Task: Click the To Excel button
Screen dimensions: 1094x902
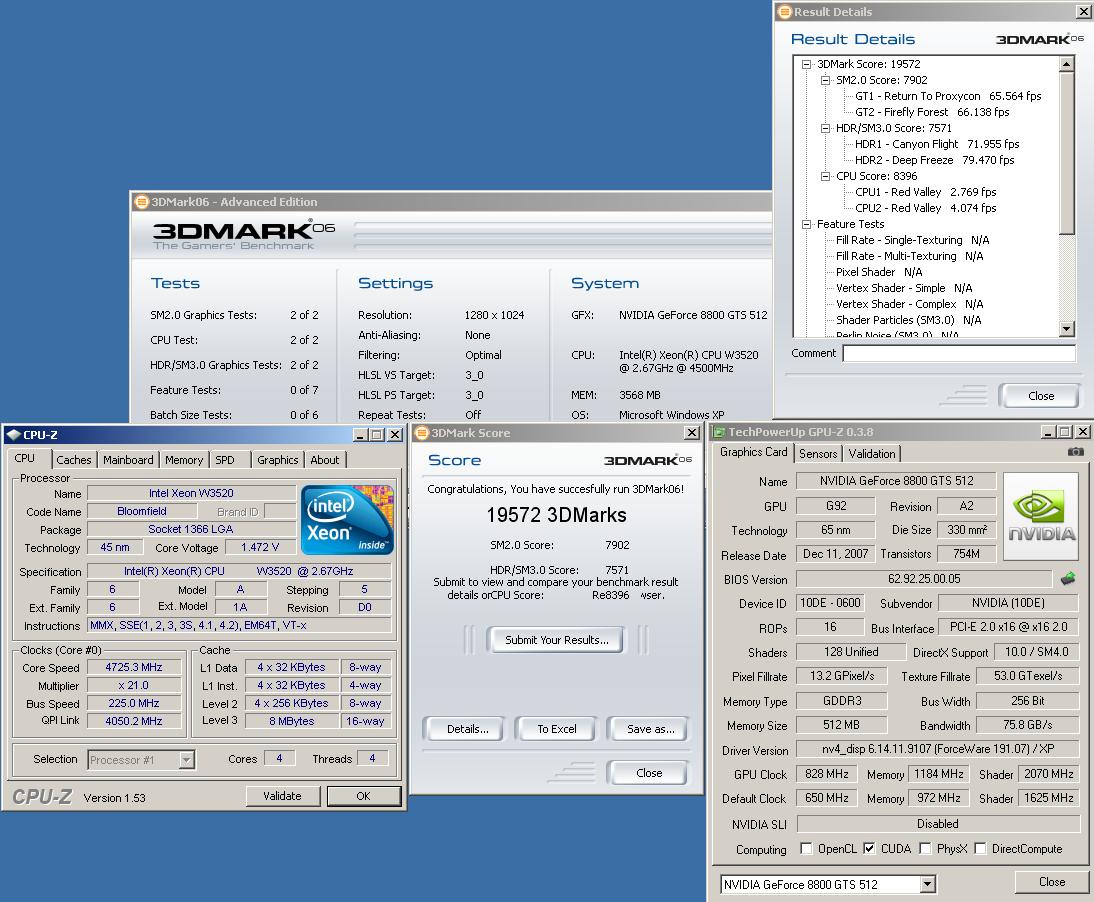Action: pyautogui.click(x=556, y=729)
